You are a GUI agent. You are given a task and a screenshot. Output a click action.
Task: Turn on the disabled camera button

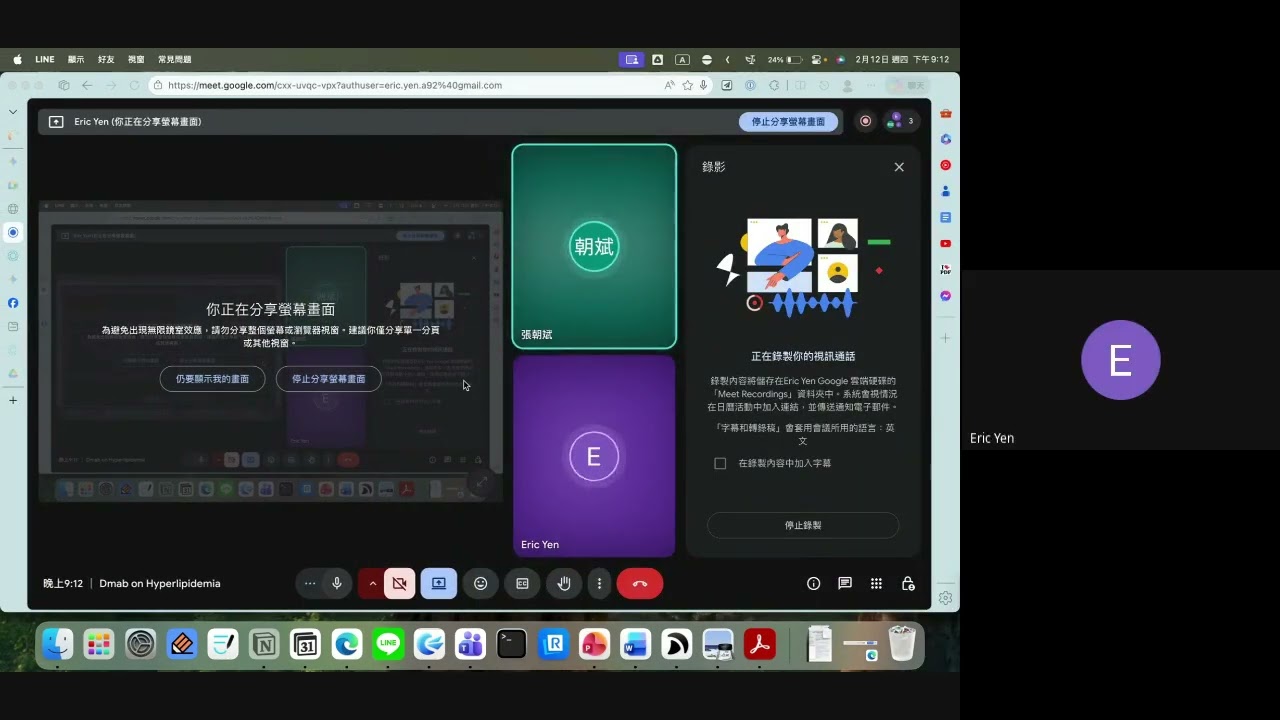tap(399, 583)
